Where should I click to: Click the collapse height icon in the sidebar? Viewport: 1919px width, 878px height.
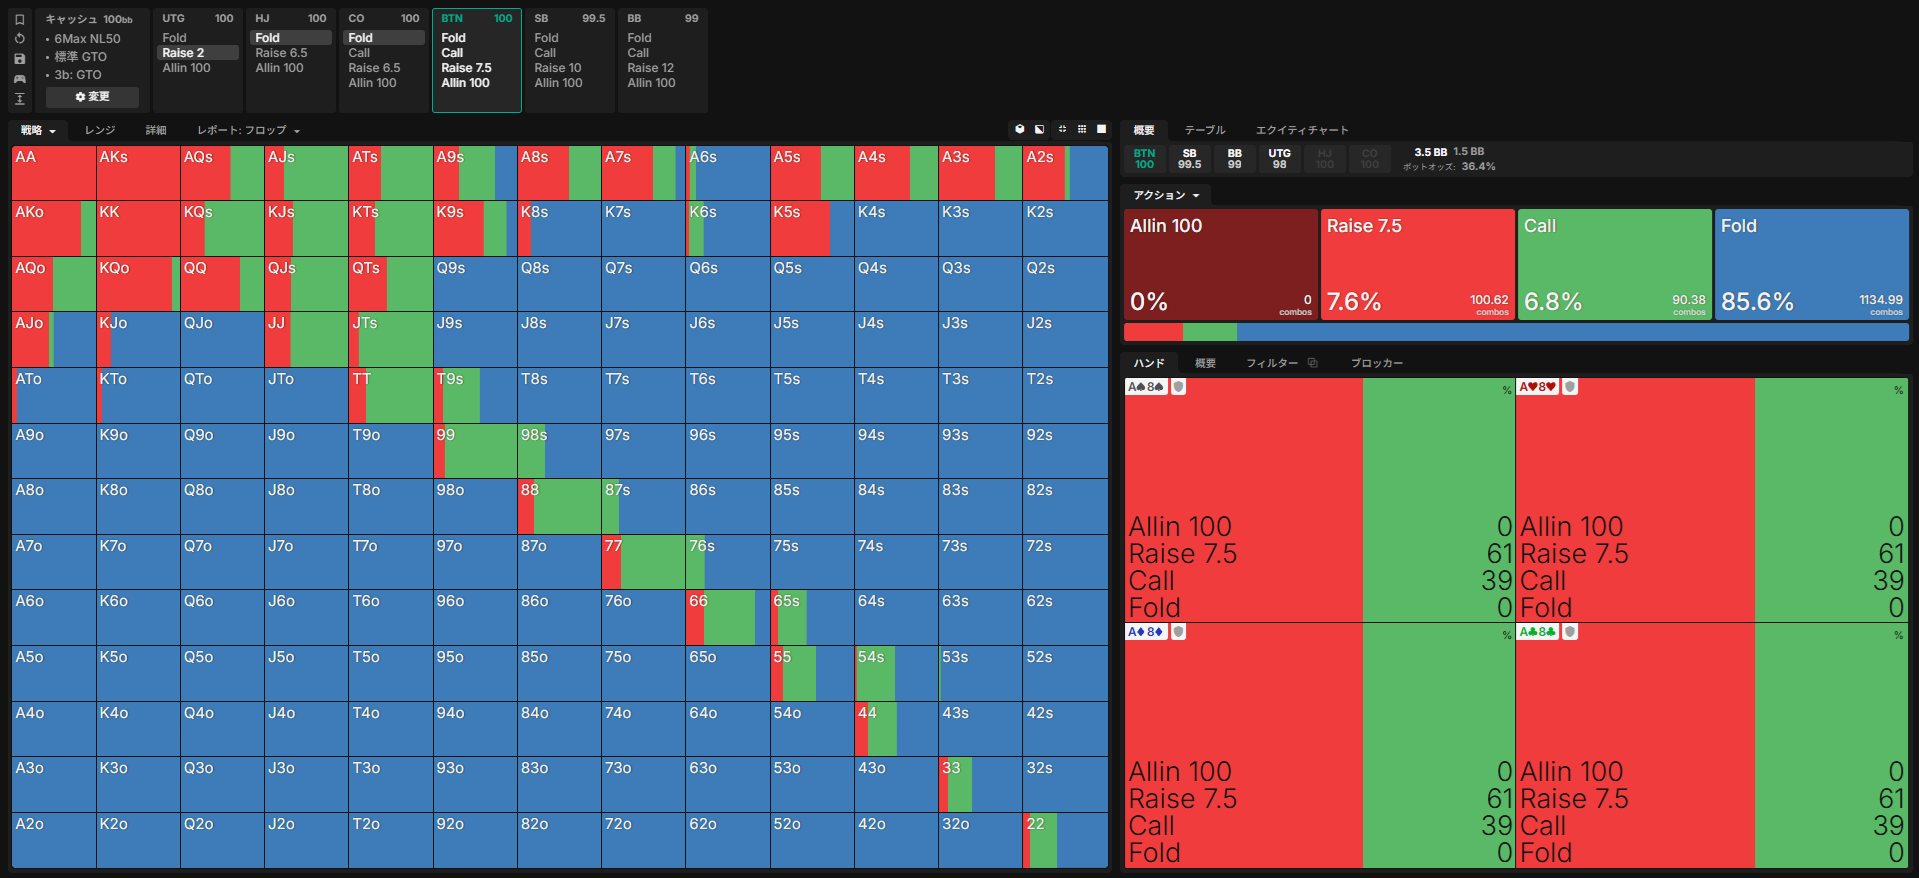(19, 98)
